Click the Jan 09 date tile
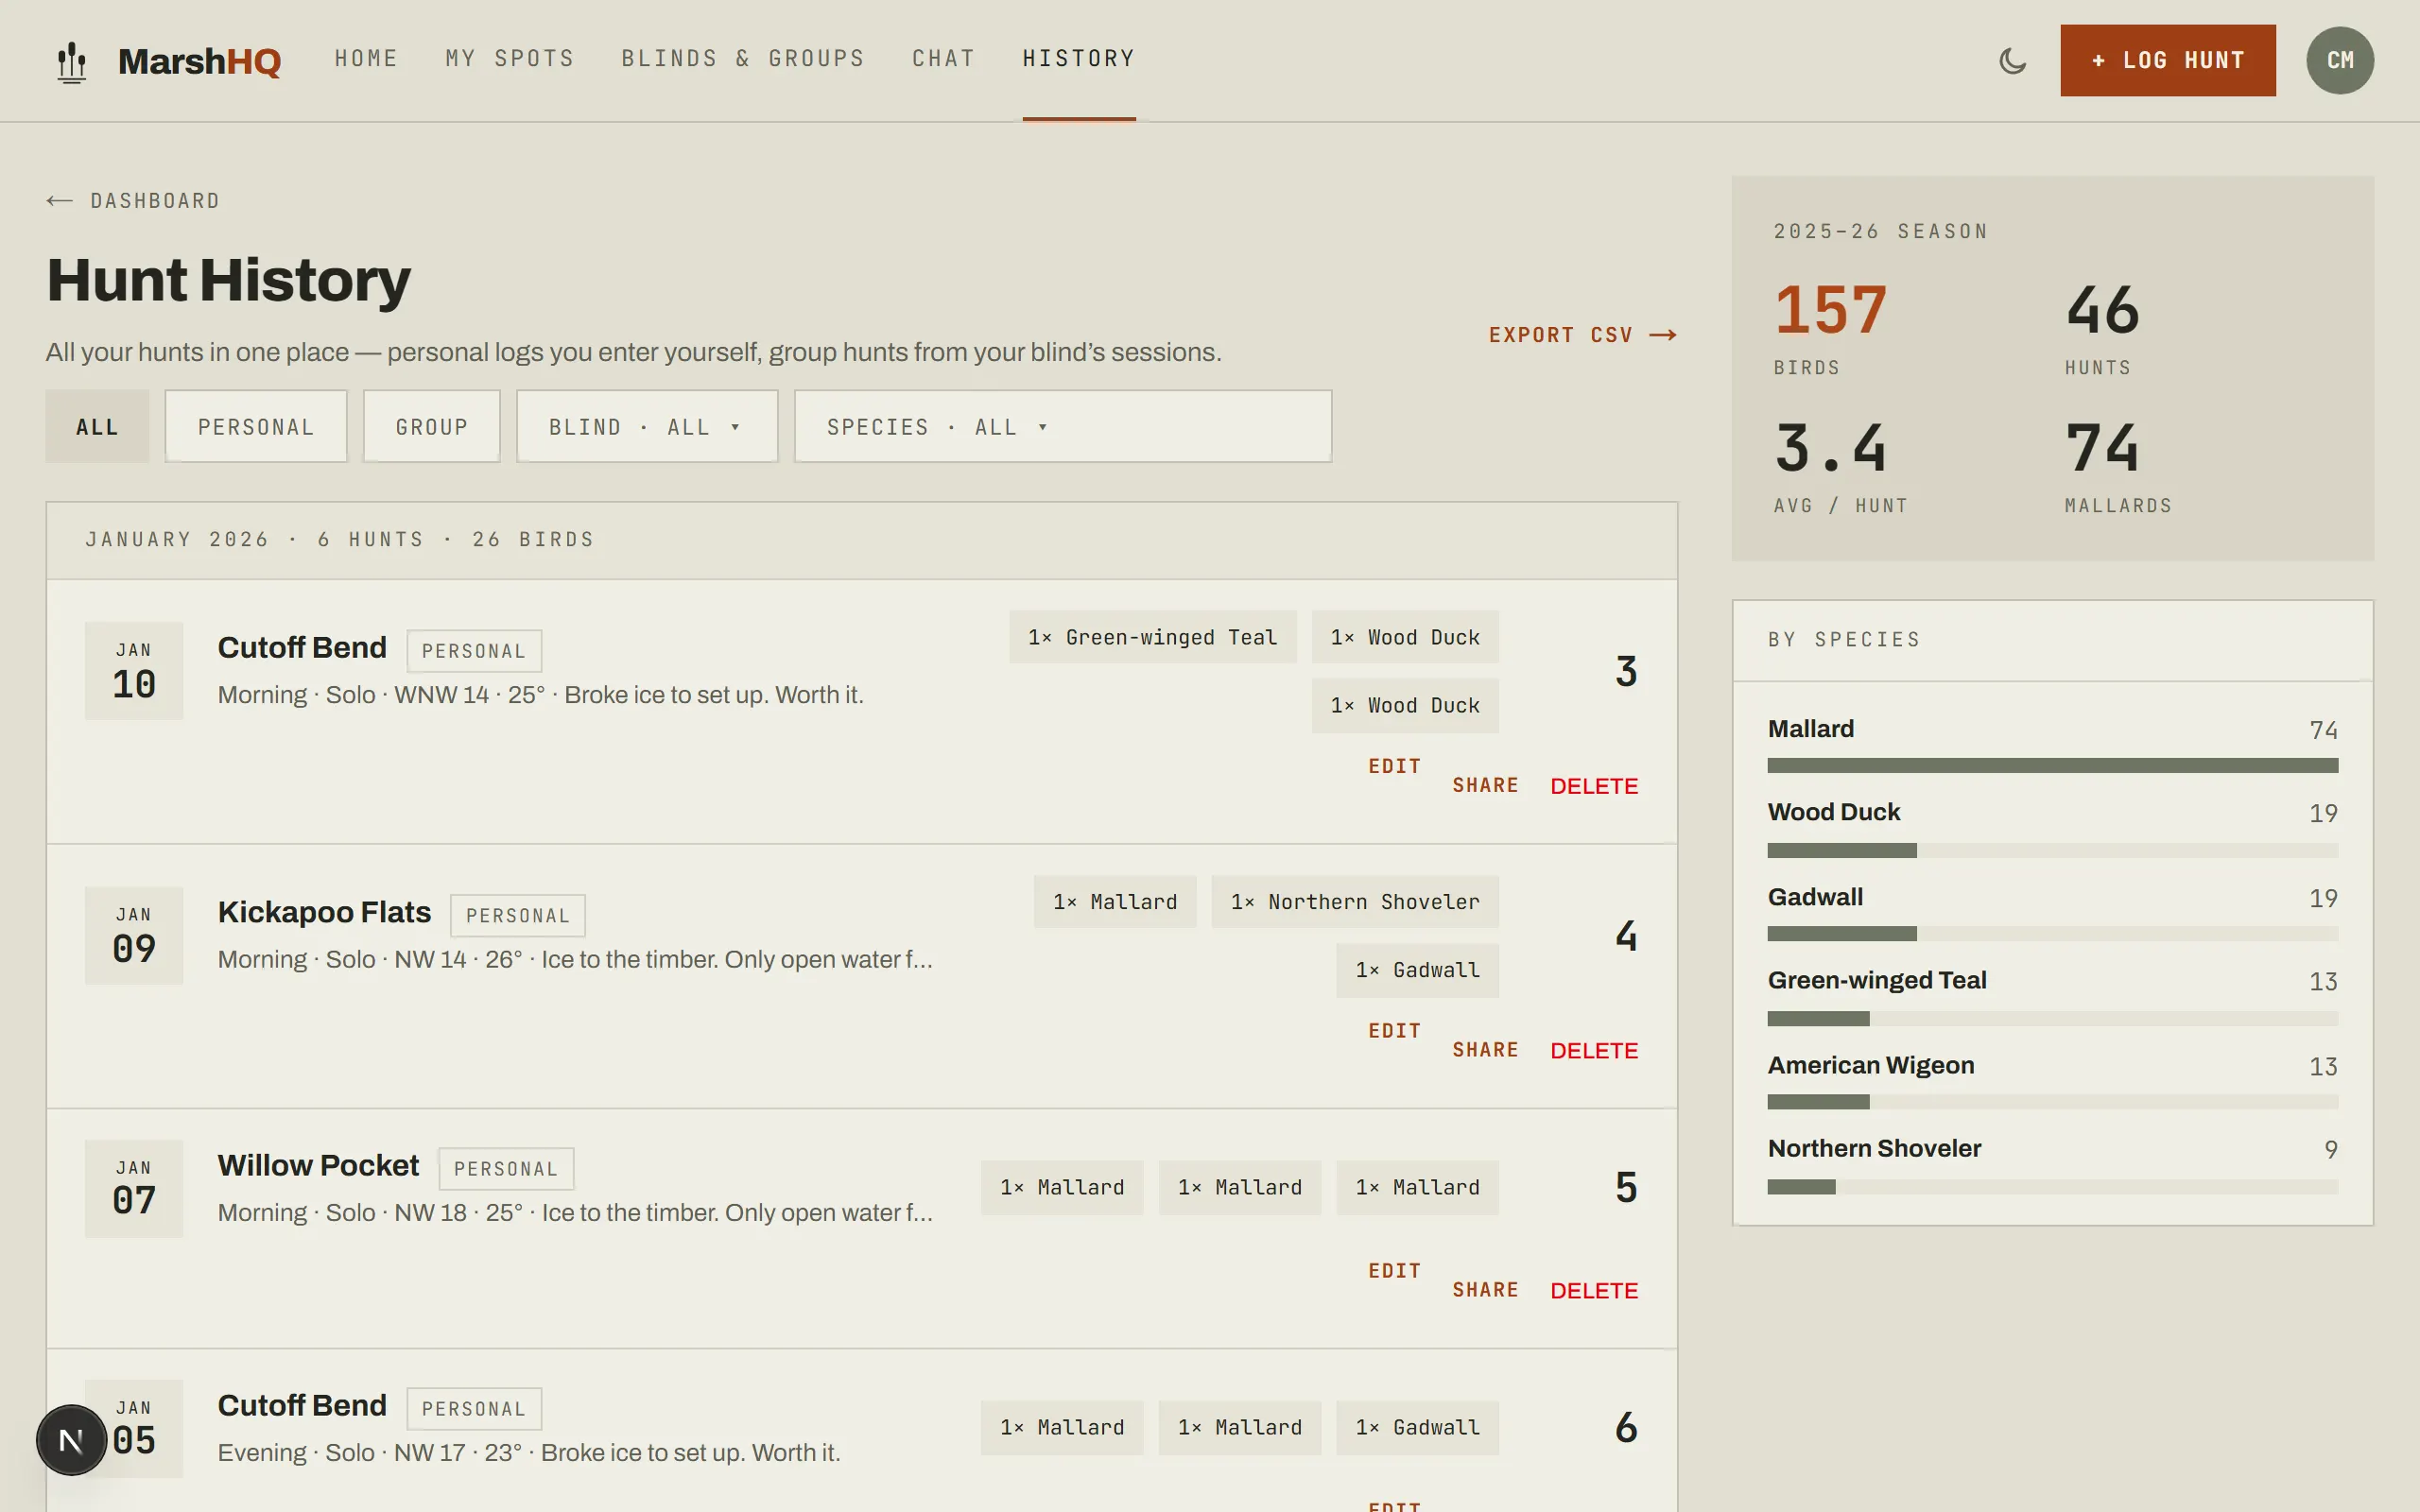This screenshot has width=2420, height=1512. point(134,935)
